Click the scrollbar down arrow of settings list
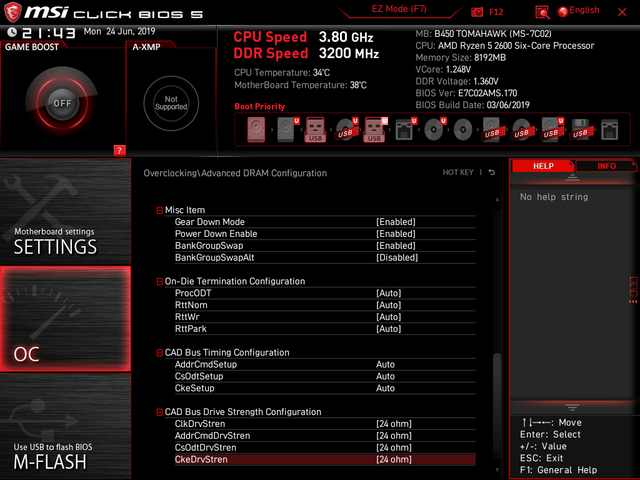 click(497, 470)
